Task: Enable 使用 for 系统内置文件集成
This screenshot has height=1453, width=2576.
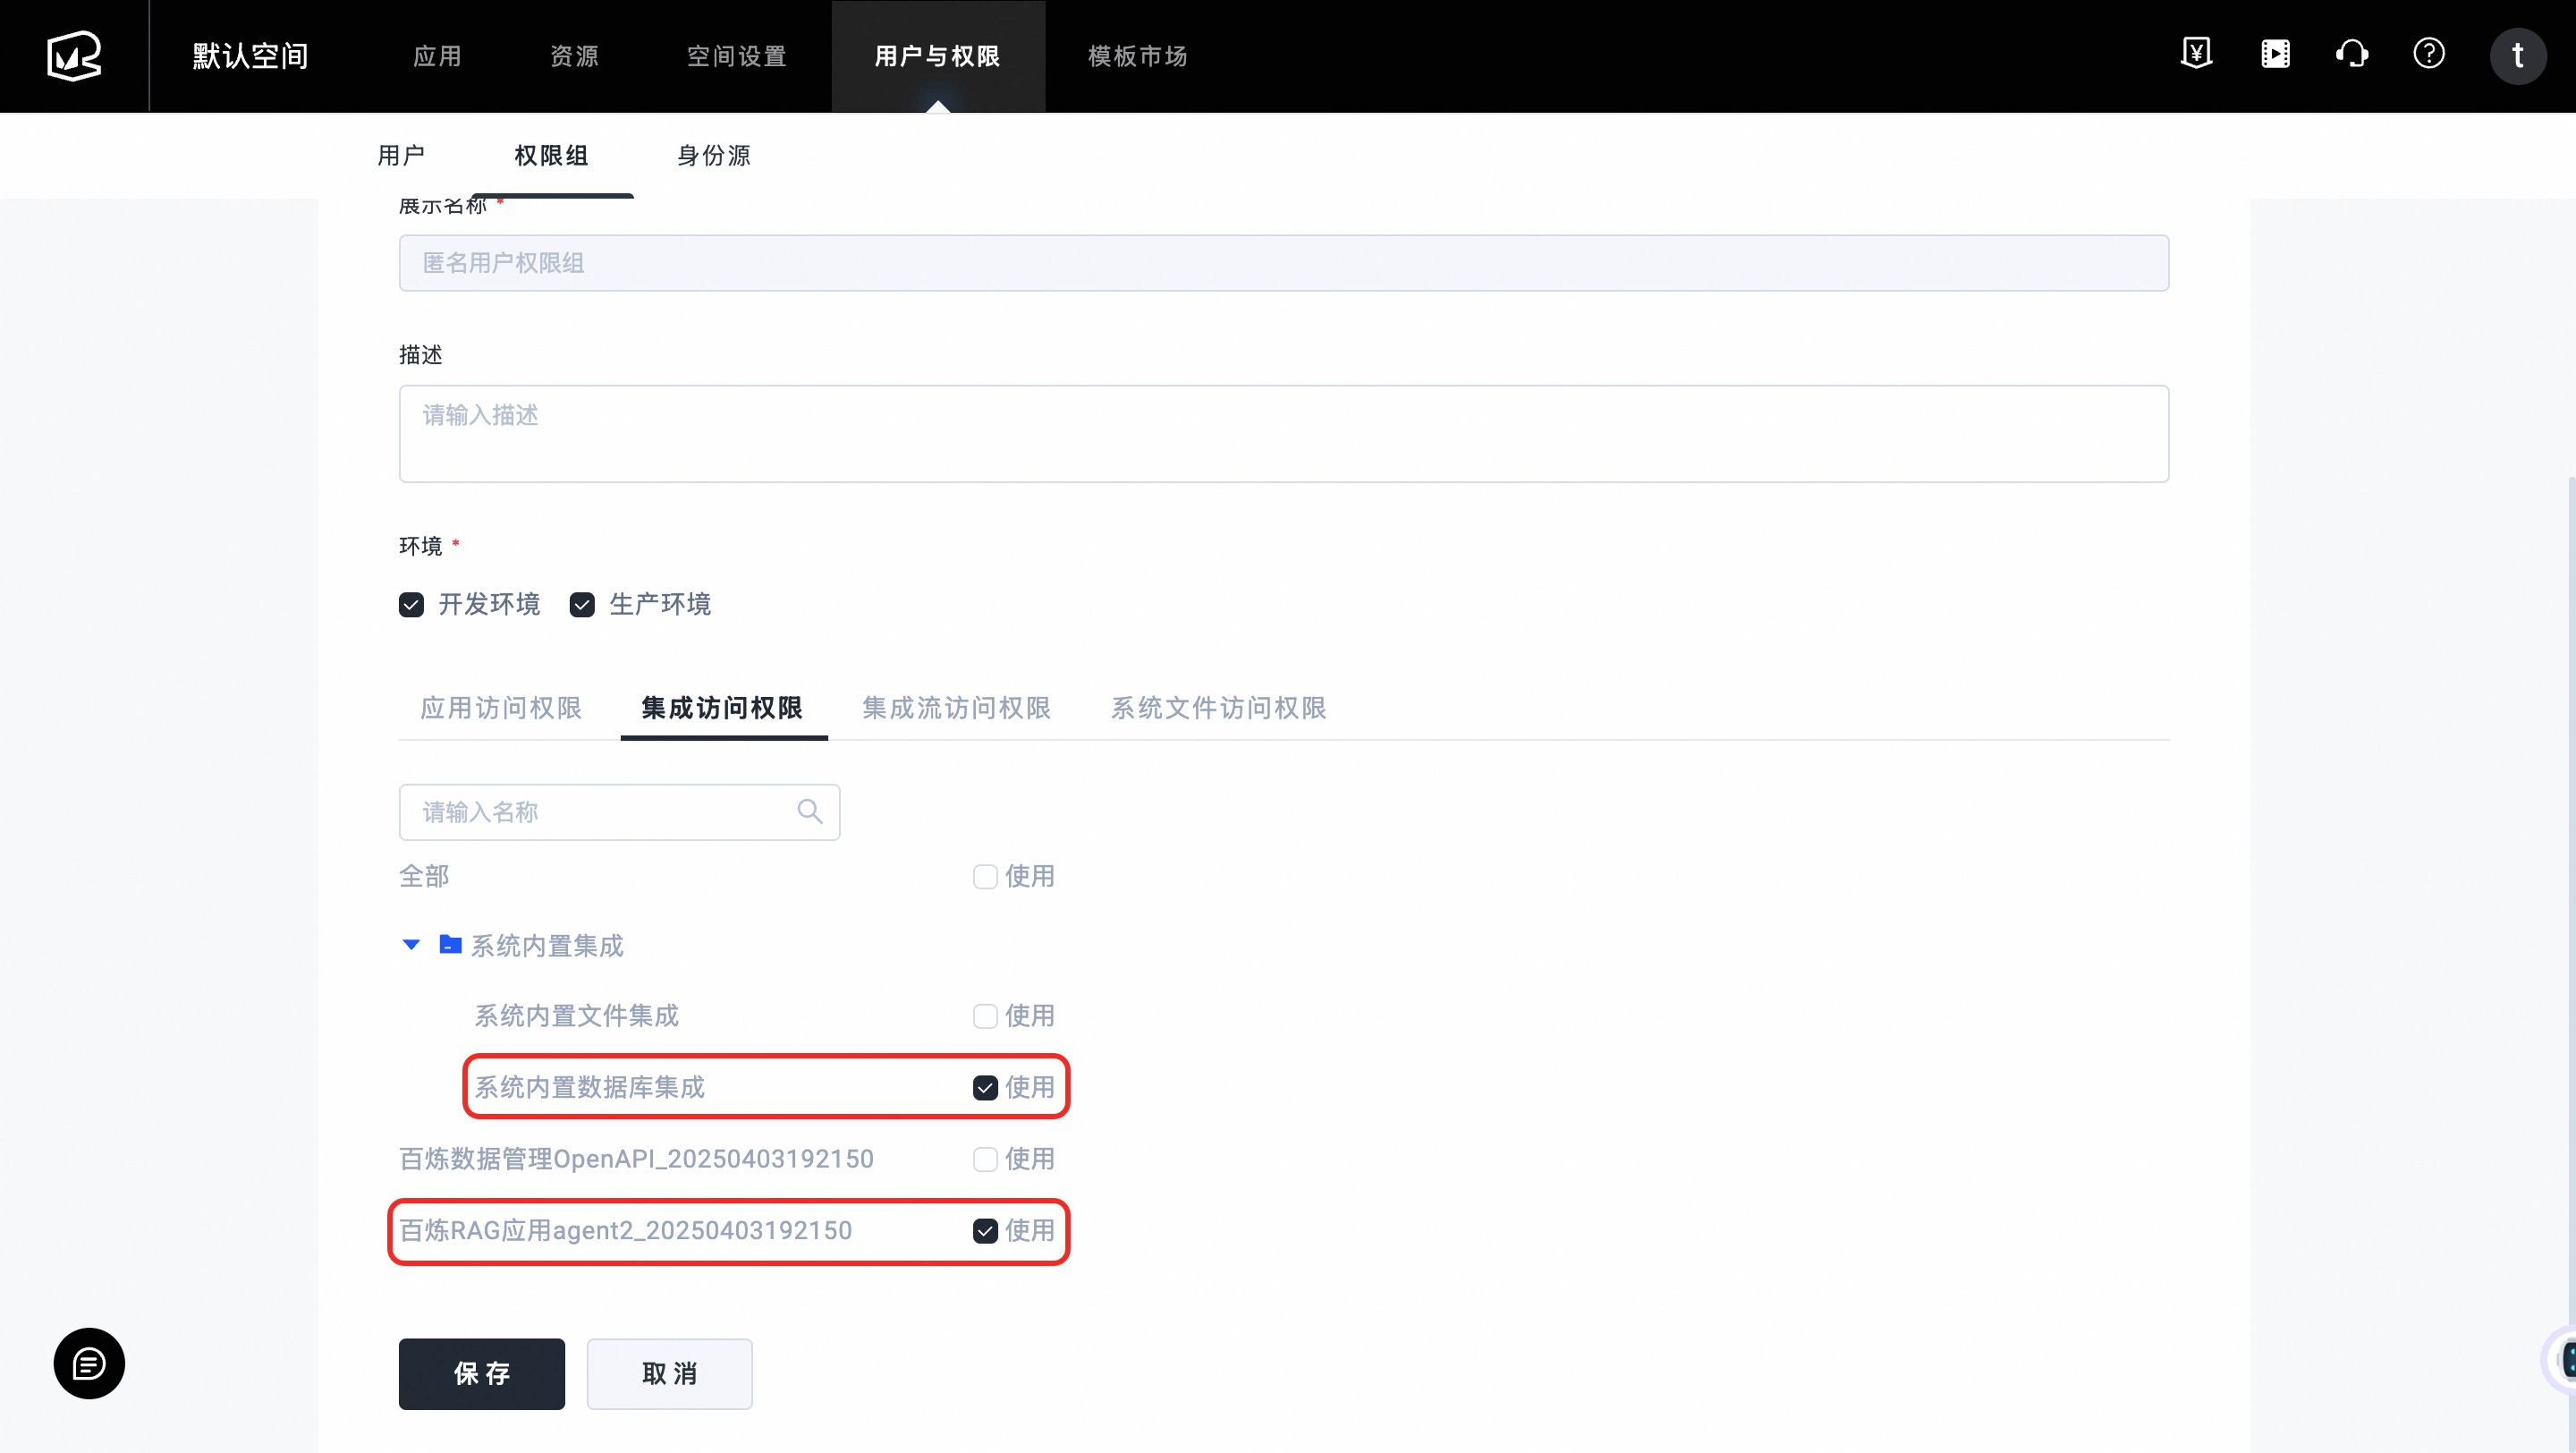Action: tap(985, 1016)
